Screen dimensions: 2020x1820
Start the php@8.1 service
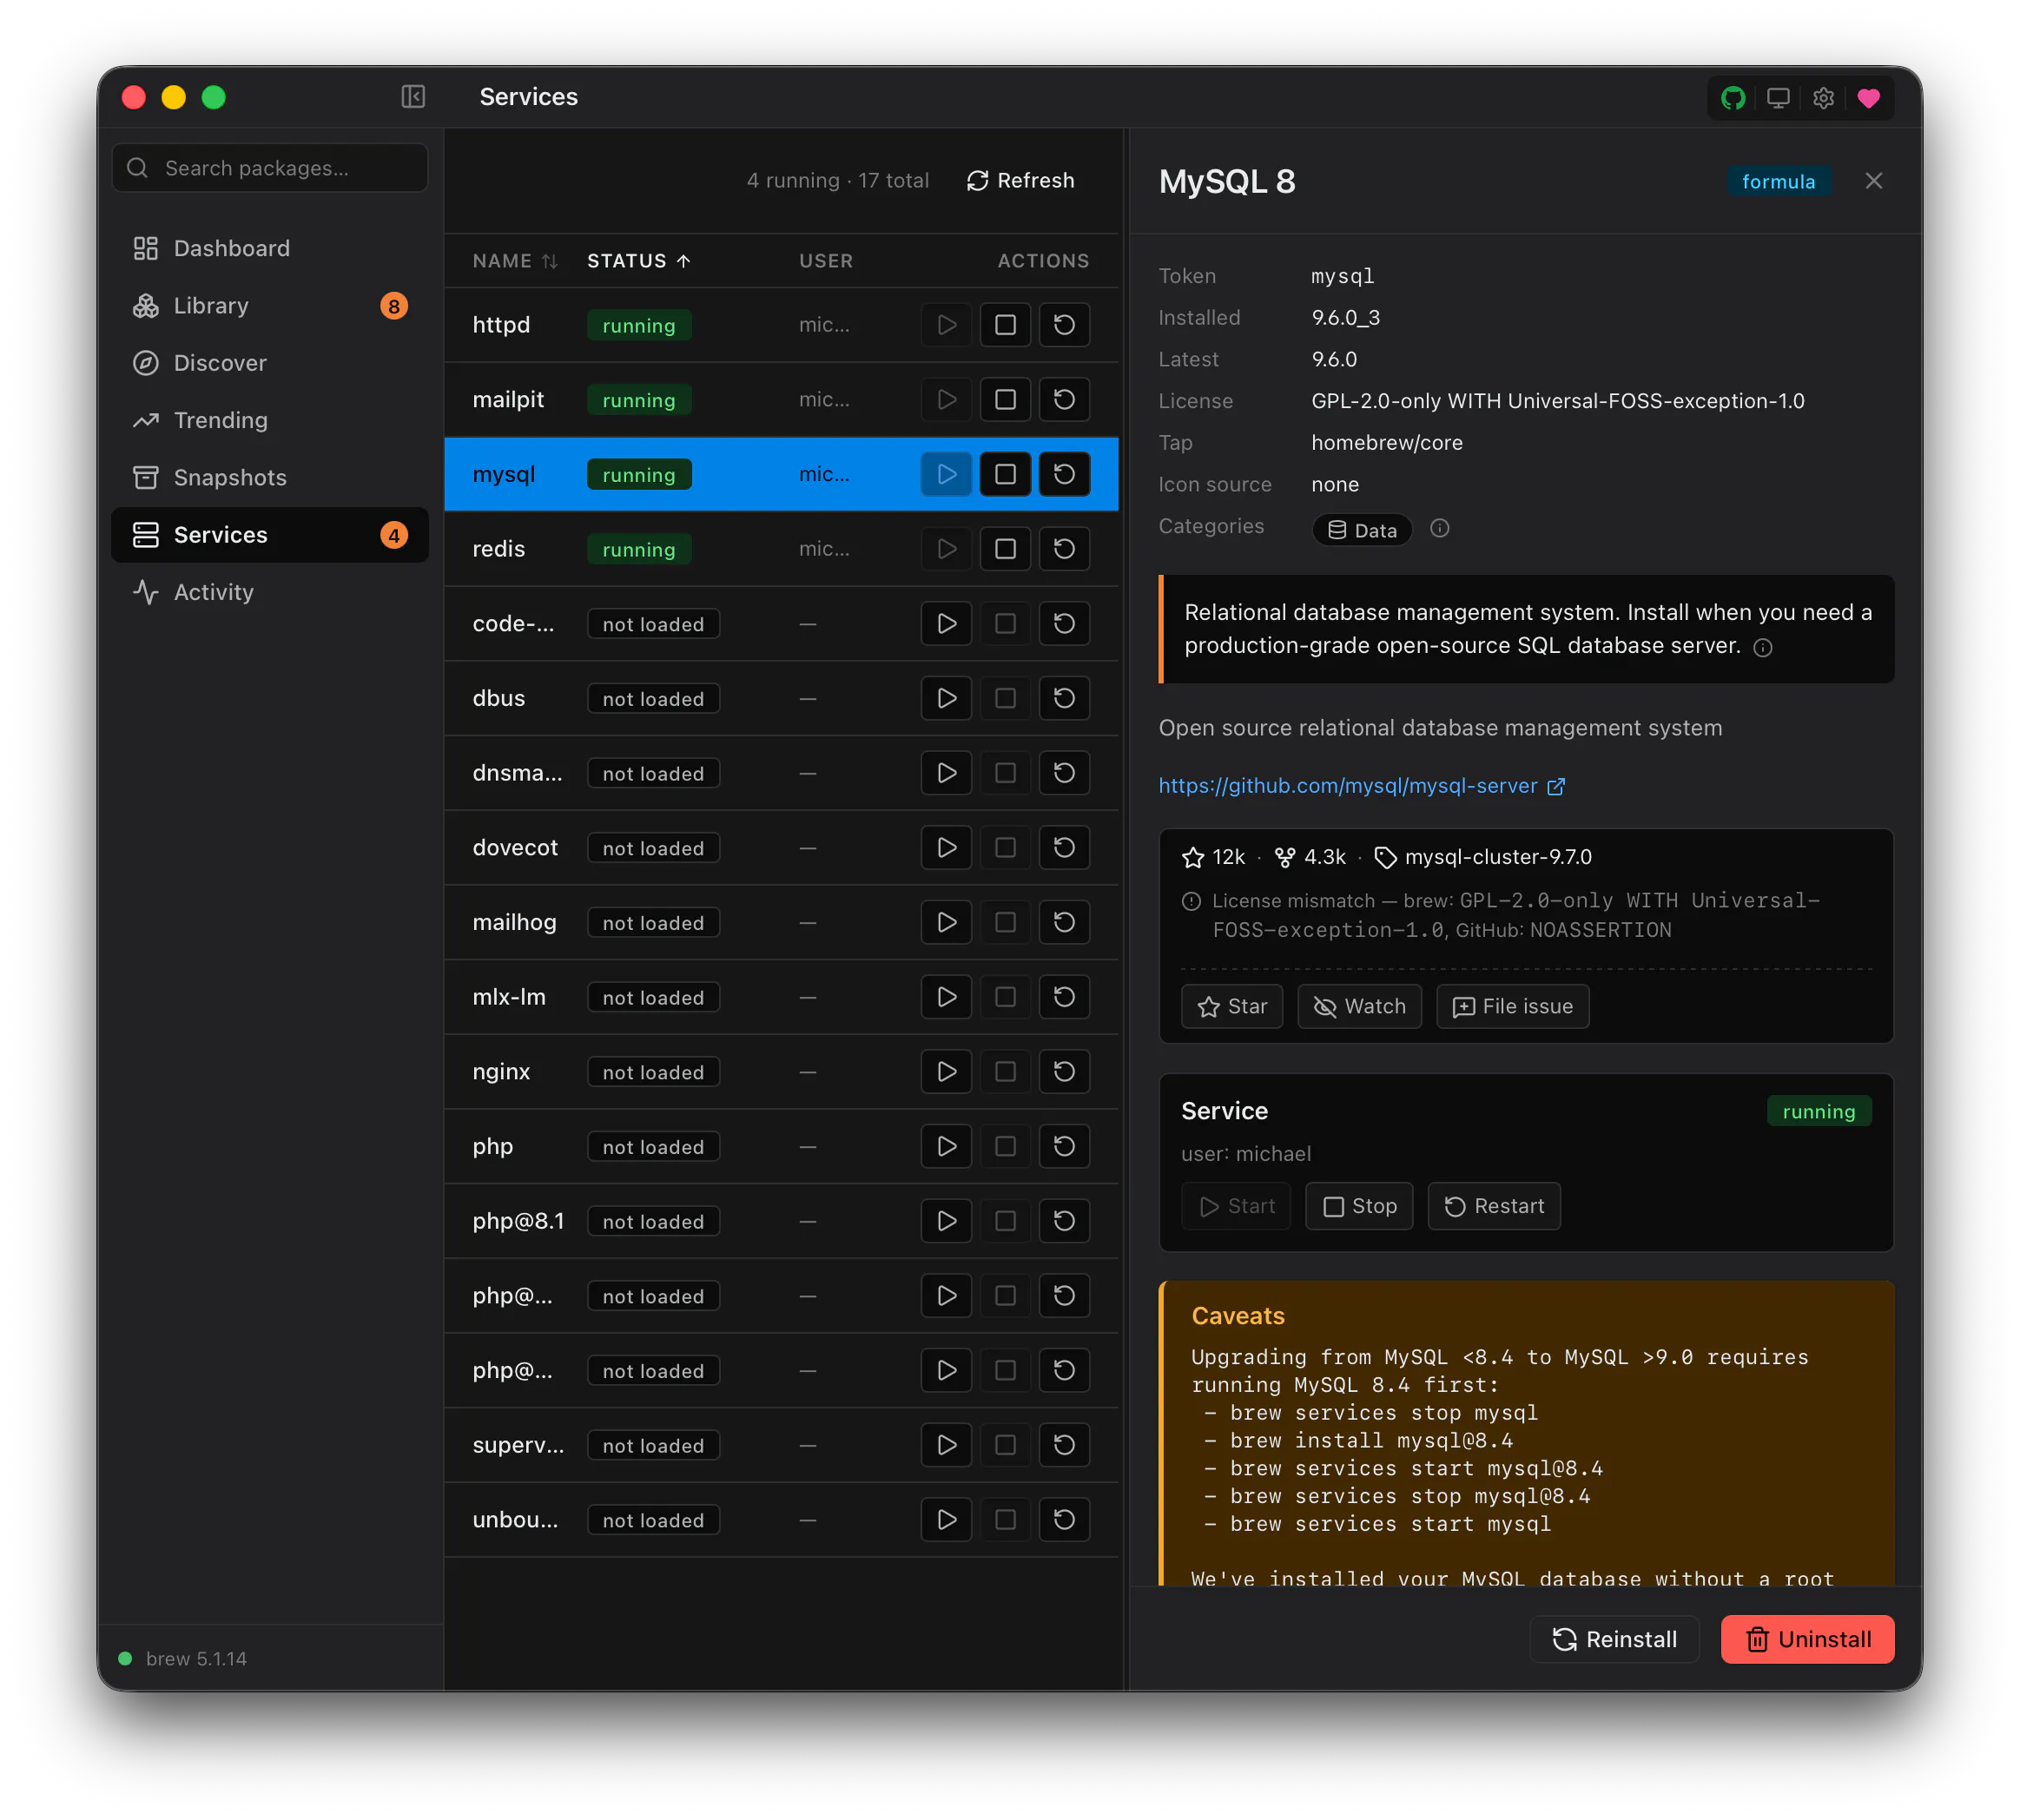click(x=946, y=1221)
